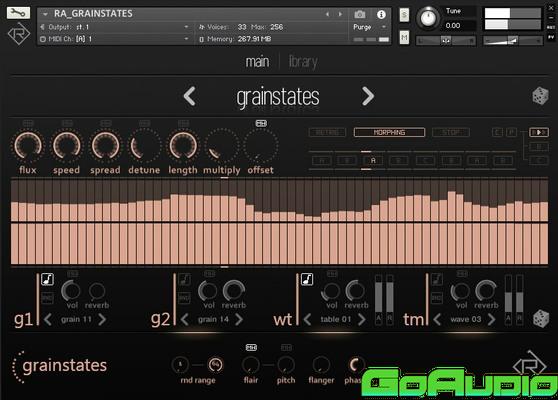This screenshot has width=558, height=400.
Task: Click the flanger knob
Action: coord(321,365)
